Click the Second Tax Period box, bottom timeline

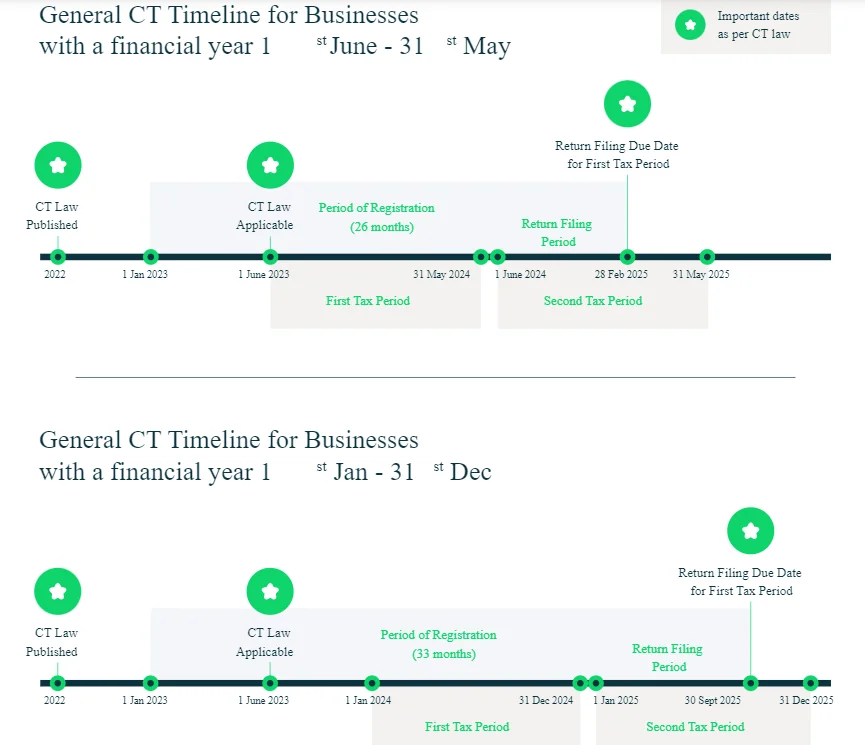pyautogui.click(x=703, y=717)
